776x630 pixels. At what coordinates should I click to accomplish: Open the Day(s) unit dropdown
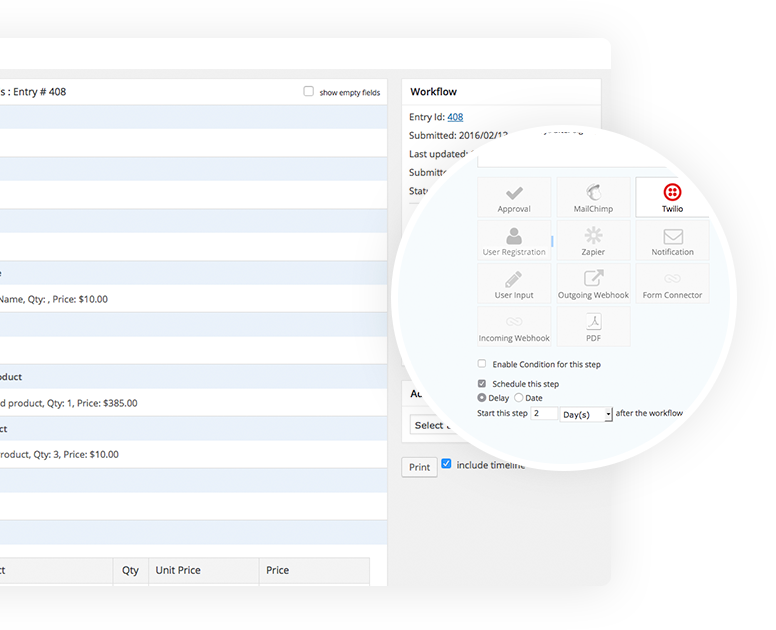point(586,414)
